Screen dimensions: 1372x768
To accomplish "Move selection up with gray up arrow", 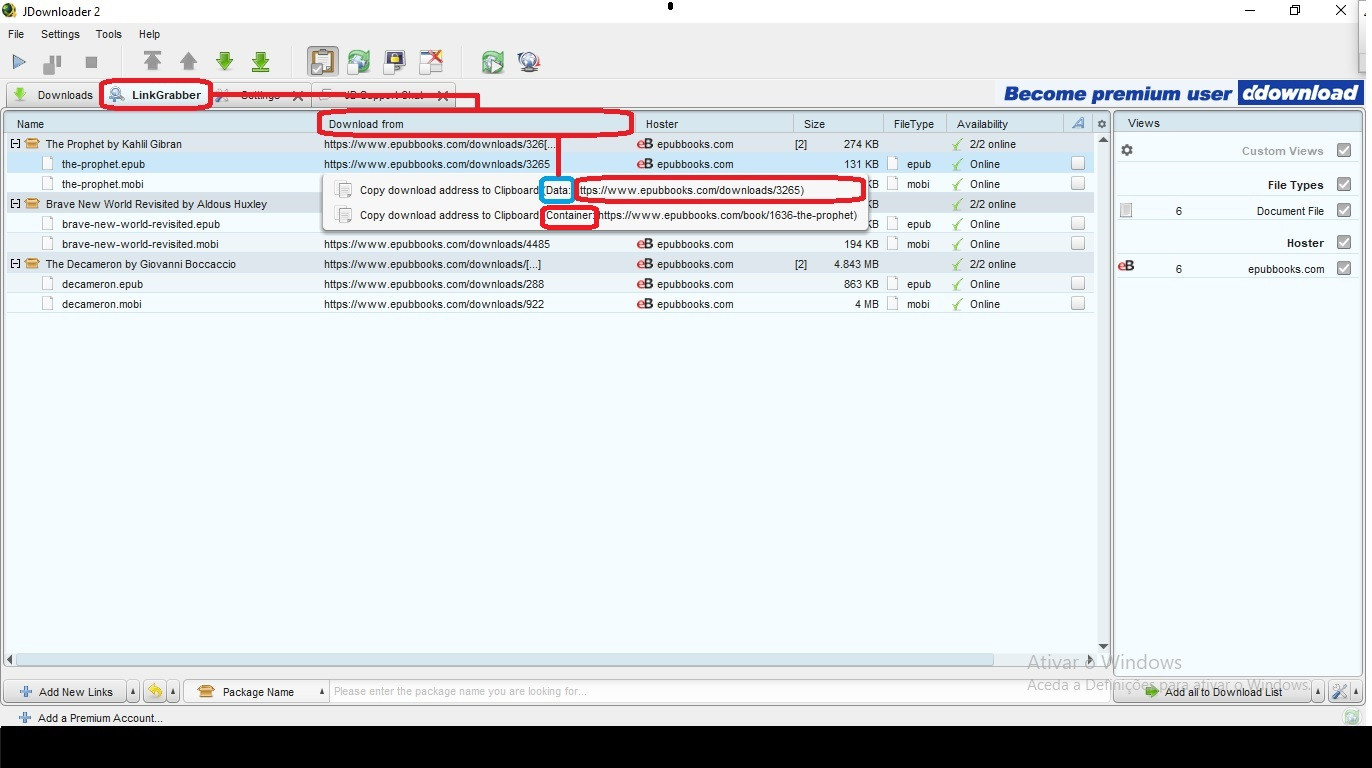I will pos(188,62).
